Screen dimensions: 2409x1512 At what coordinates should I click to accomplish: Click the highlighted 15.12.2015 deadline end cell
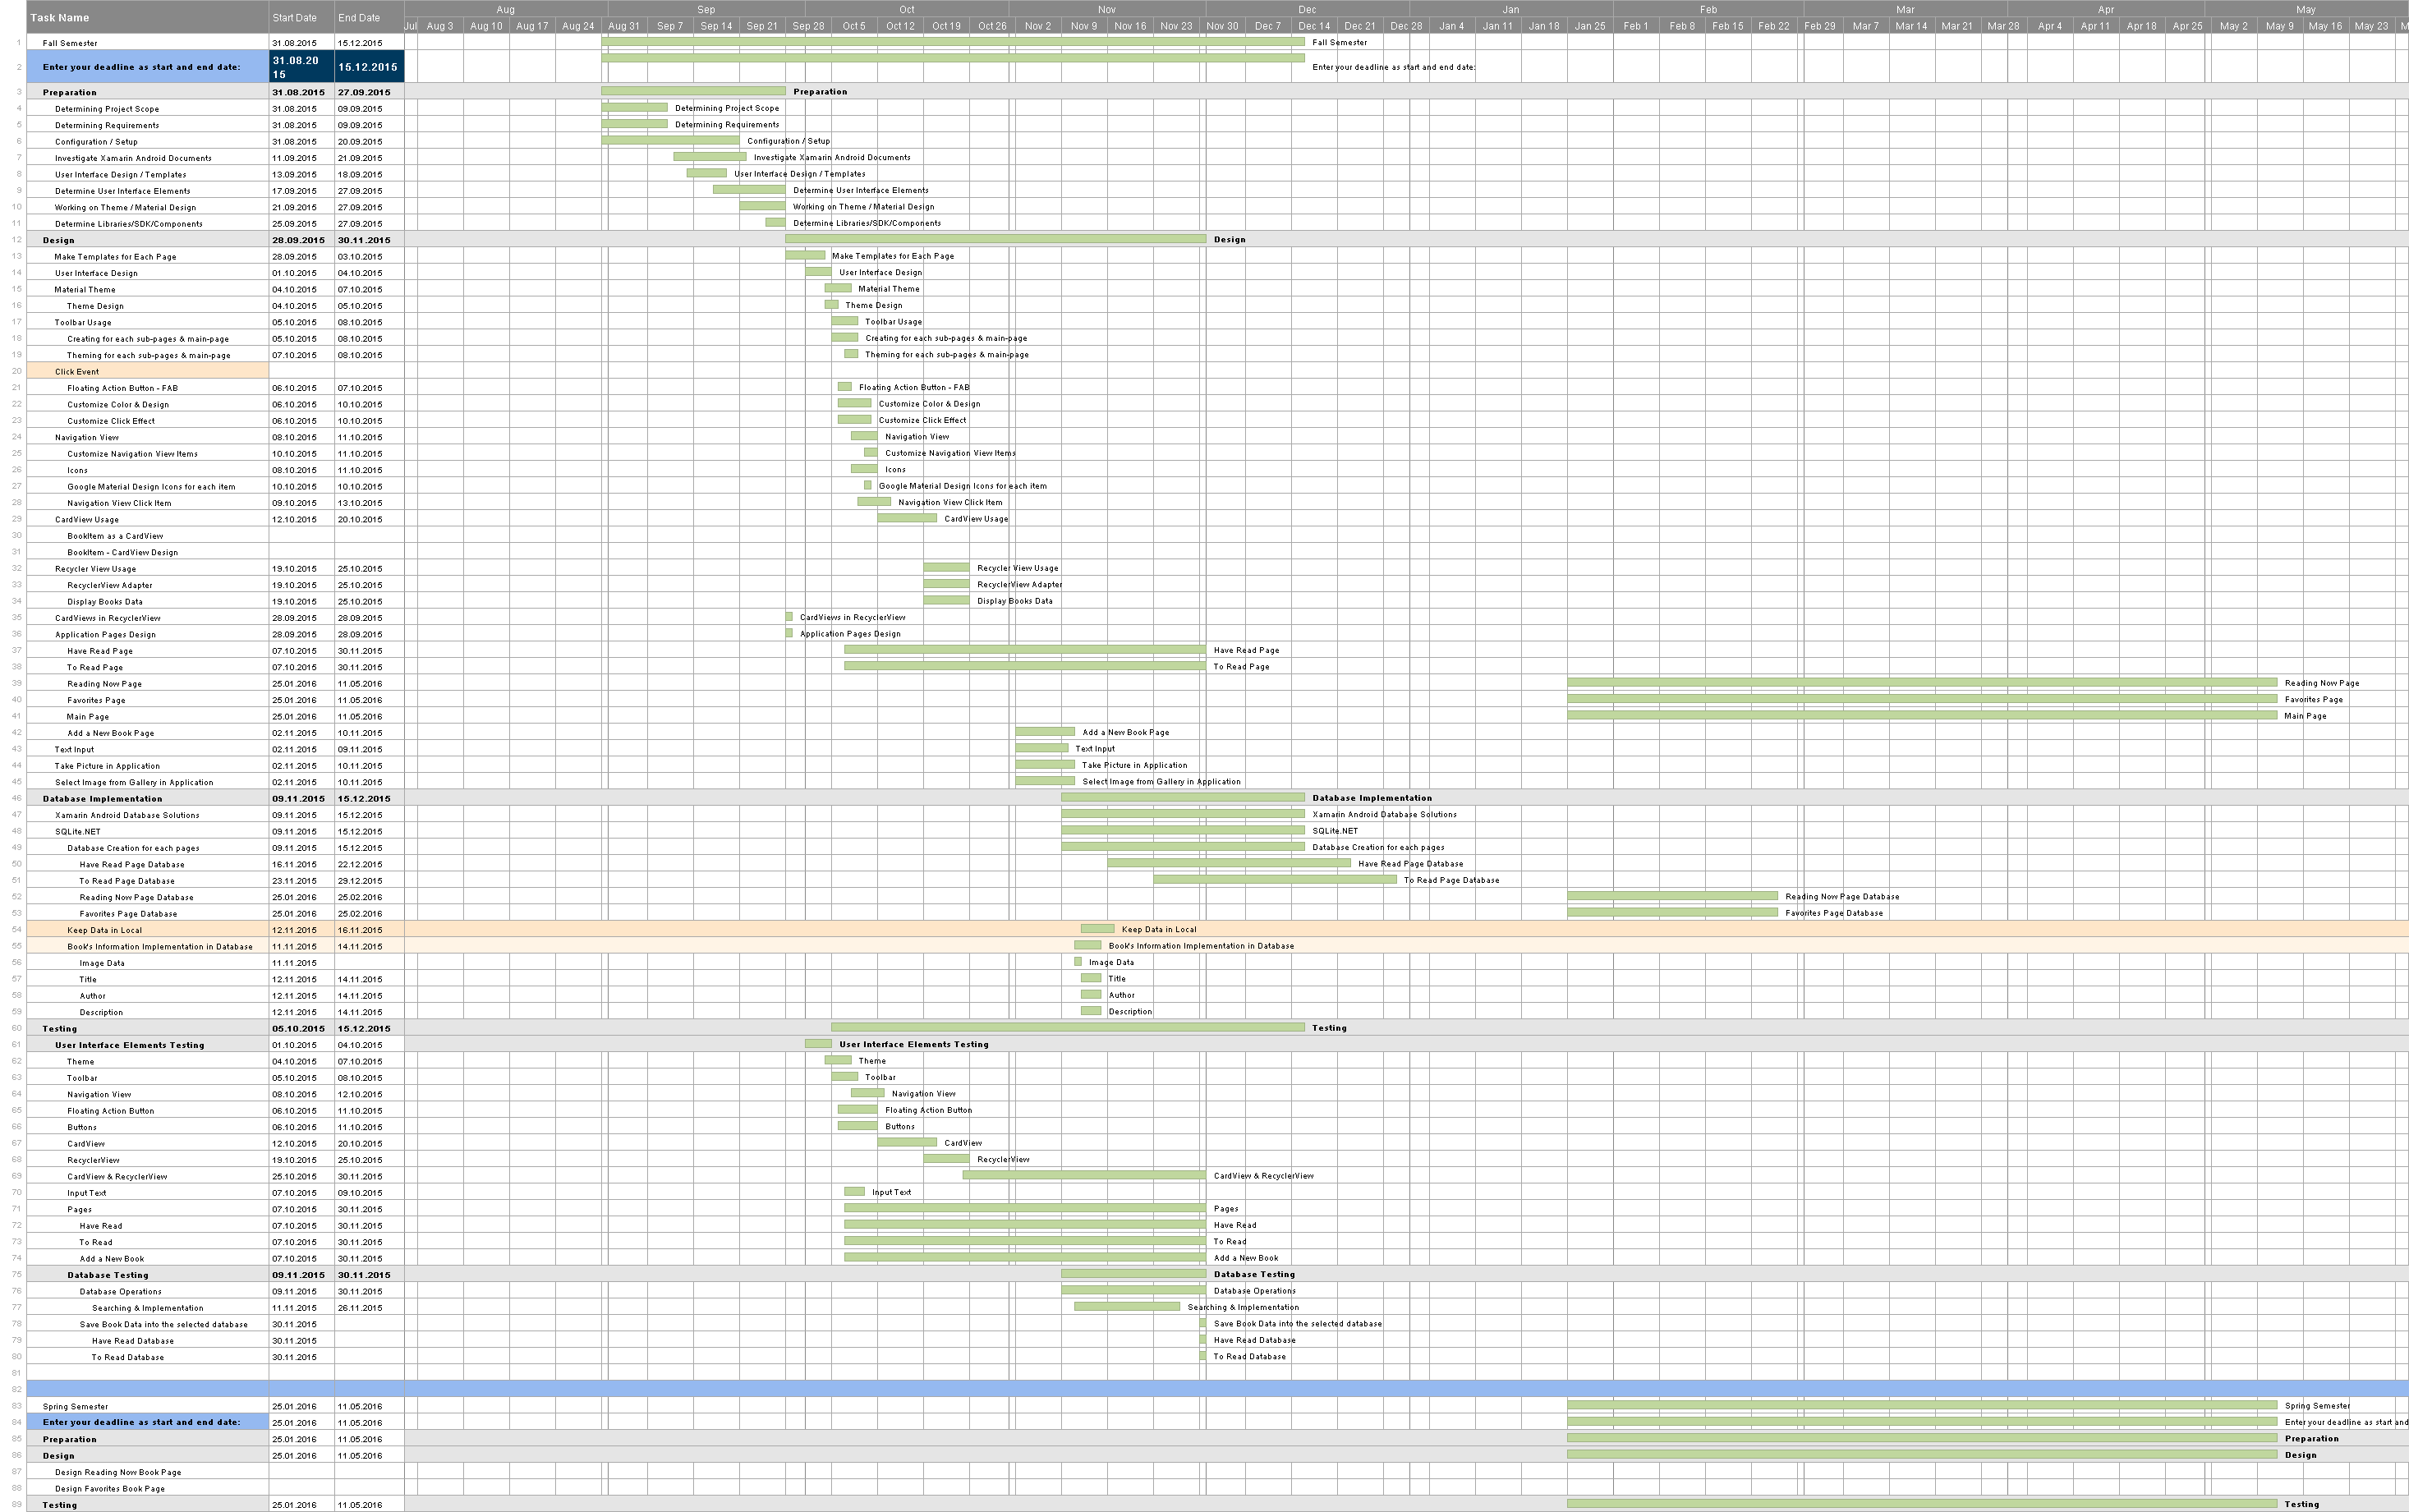click(x=368, y=67)
